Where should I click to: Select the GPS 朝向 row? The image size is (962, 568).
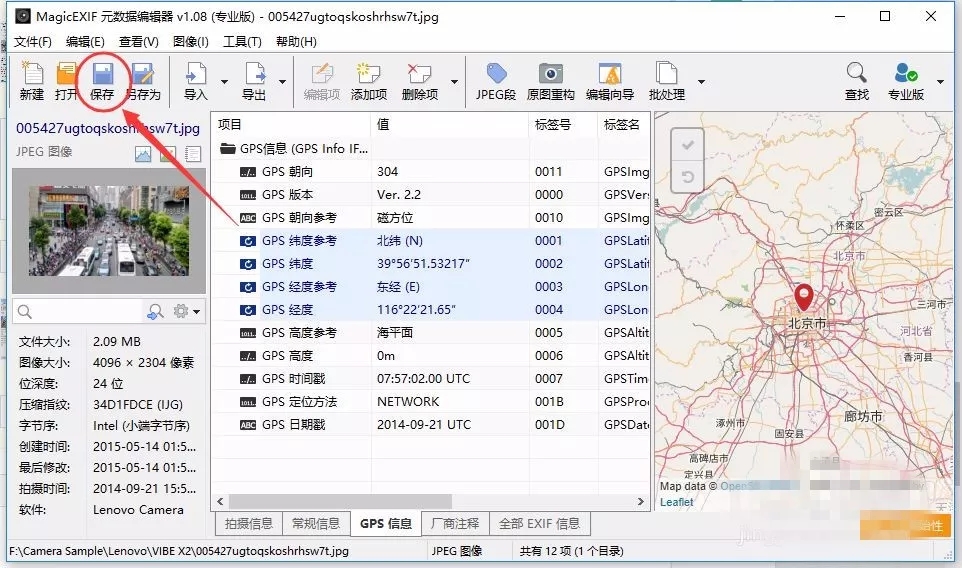click(x=431, y=172)
